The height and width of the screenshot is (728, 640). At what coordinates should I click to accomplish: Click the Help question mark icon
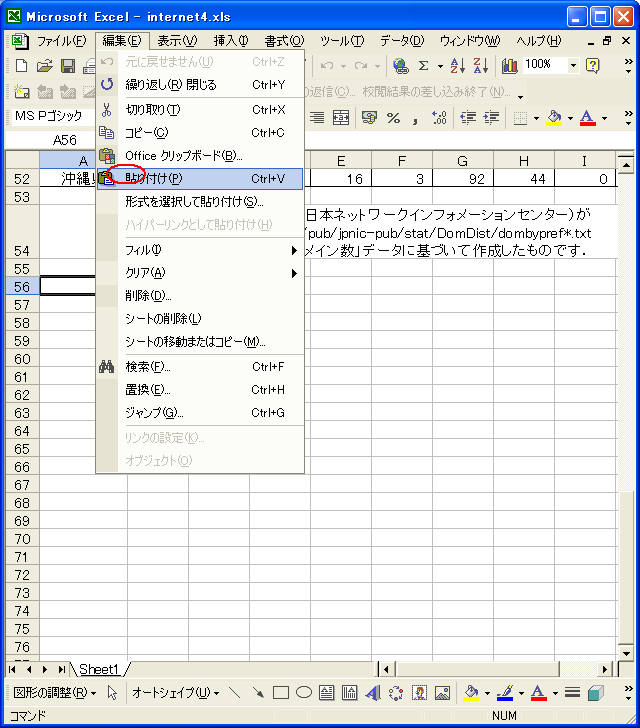tap(593, 66)
